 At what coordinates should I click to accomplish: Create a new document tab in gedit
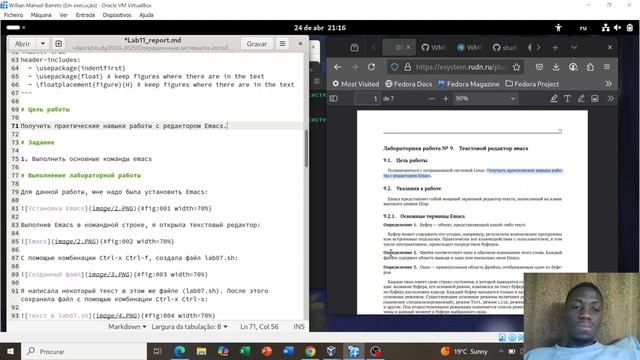[58, 44]
